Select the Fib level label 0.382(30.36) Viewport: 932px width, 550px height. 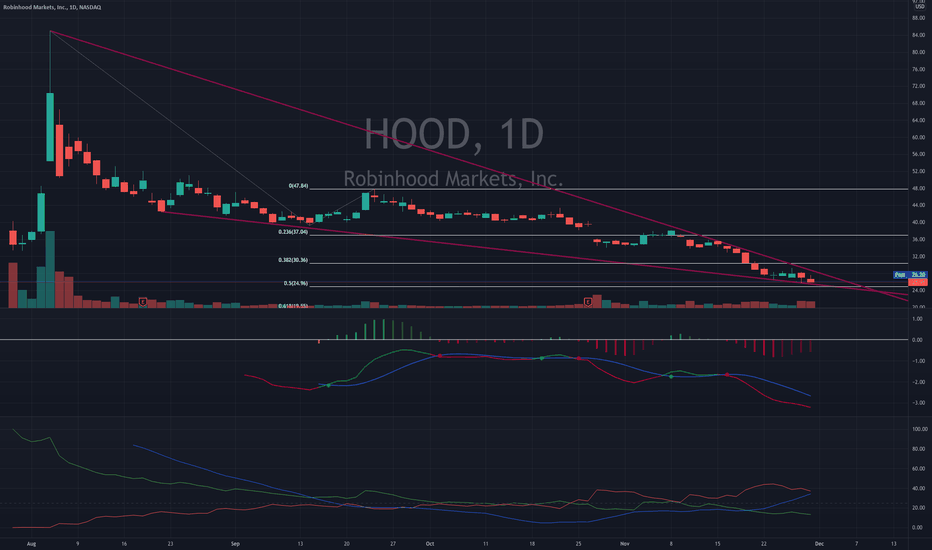pos(293,260)
